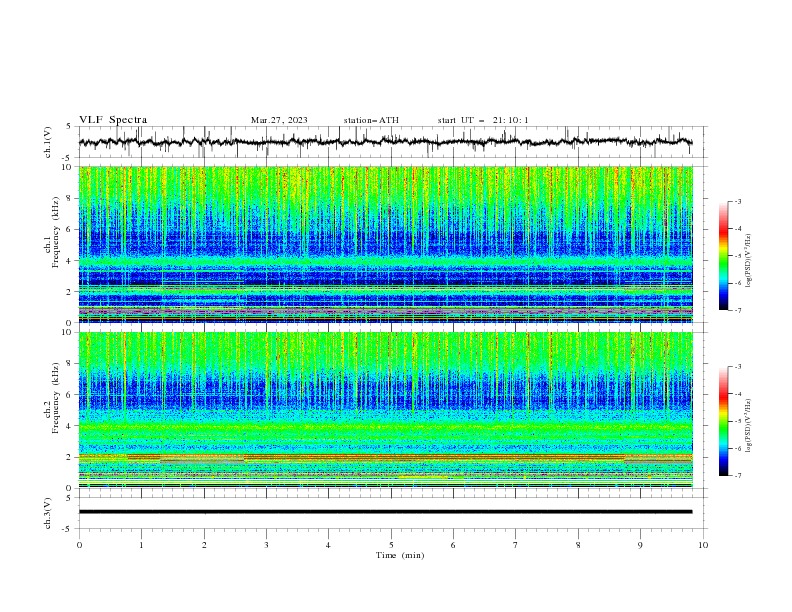This screenshot has height=612, width=792.
Task: Click time axis tick label "3"
Action: click(266, 545)
